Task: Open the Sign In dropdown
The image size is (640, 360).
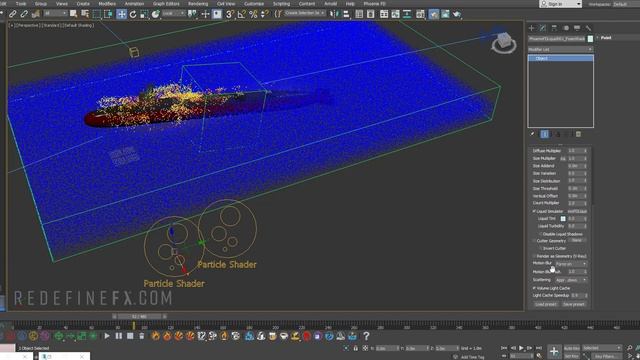Action: pos(560,4)
